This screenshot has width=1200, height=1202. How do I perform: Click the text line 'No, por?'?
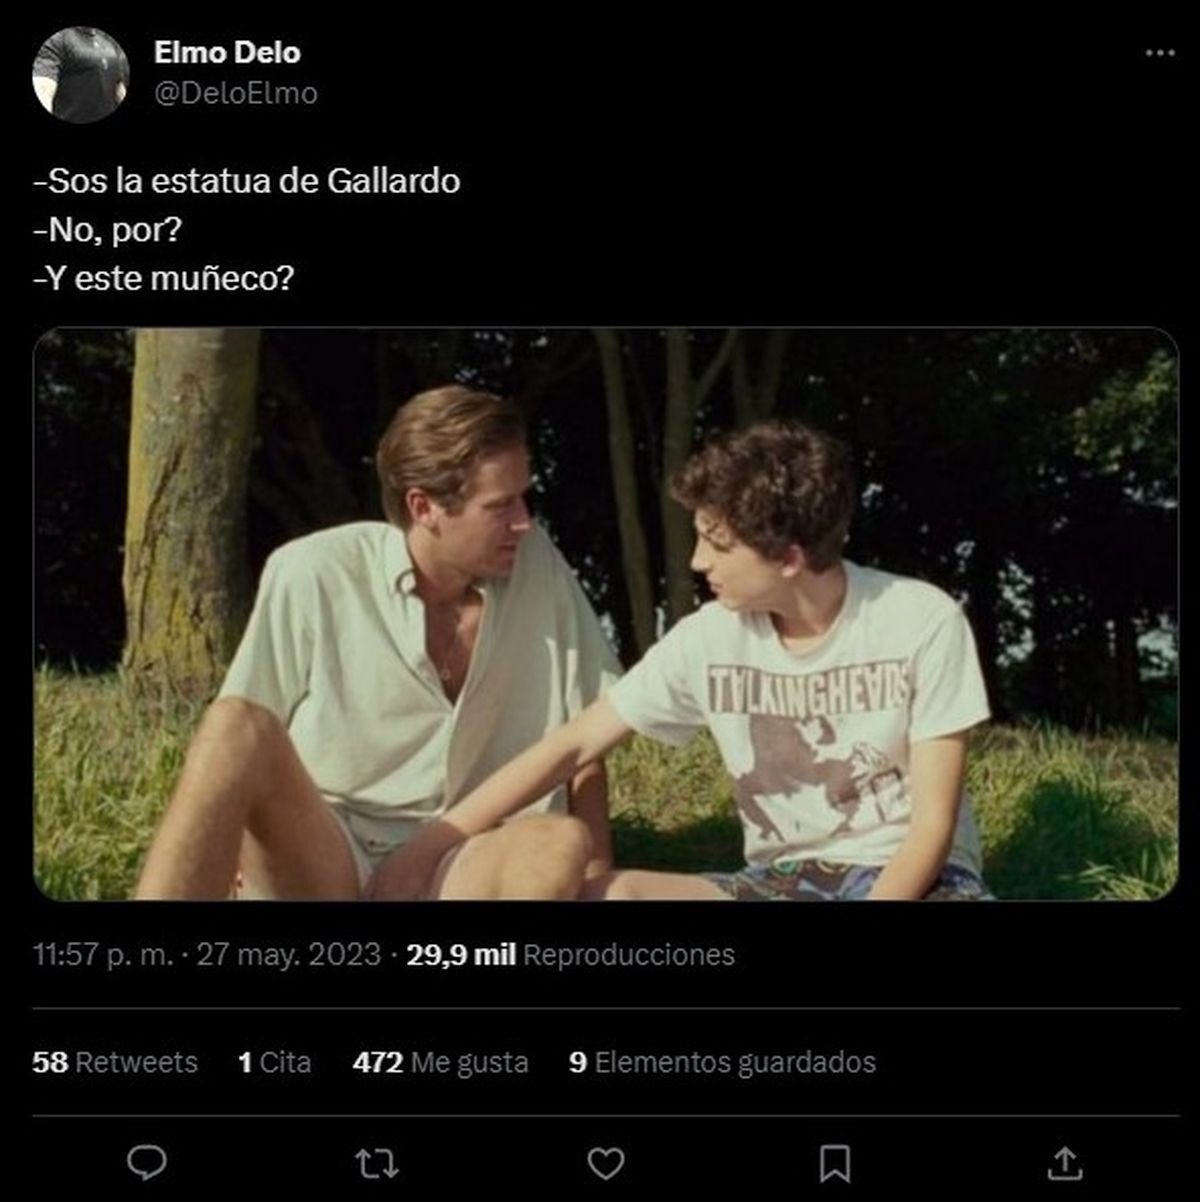tap(108, 230)
